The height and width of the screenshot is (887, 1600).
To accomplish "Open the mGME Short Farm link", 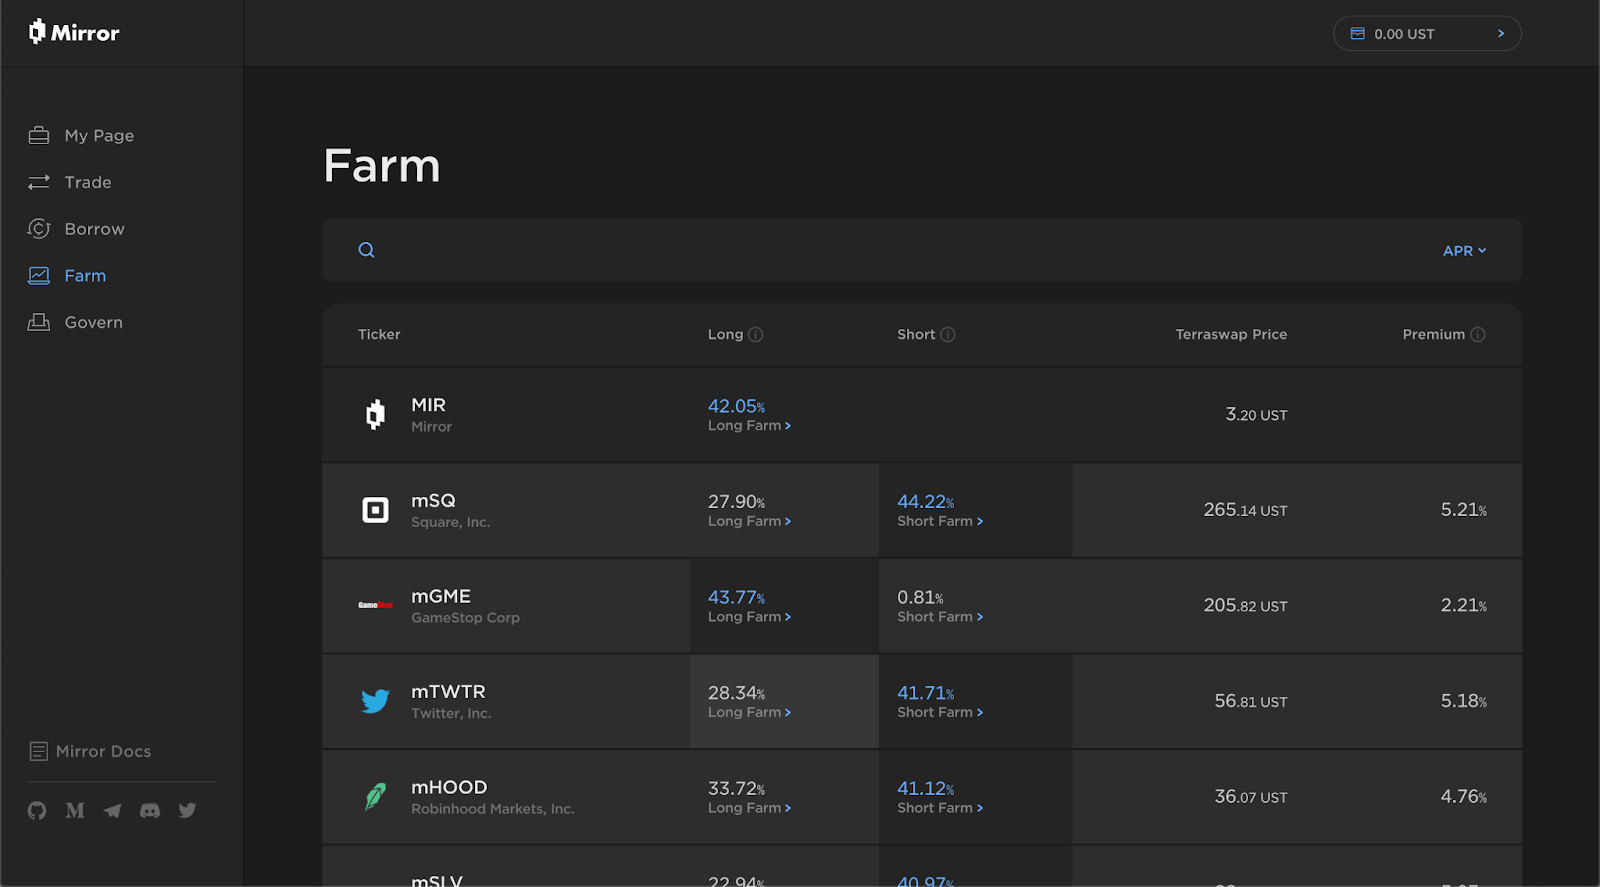I will pos(940,617).
